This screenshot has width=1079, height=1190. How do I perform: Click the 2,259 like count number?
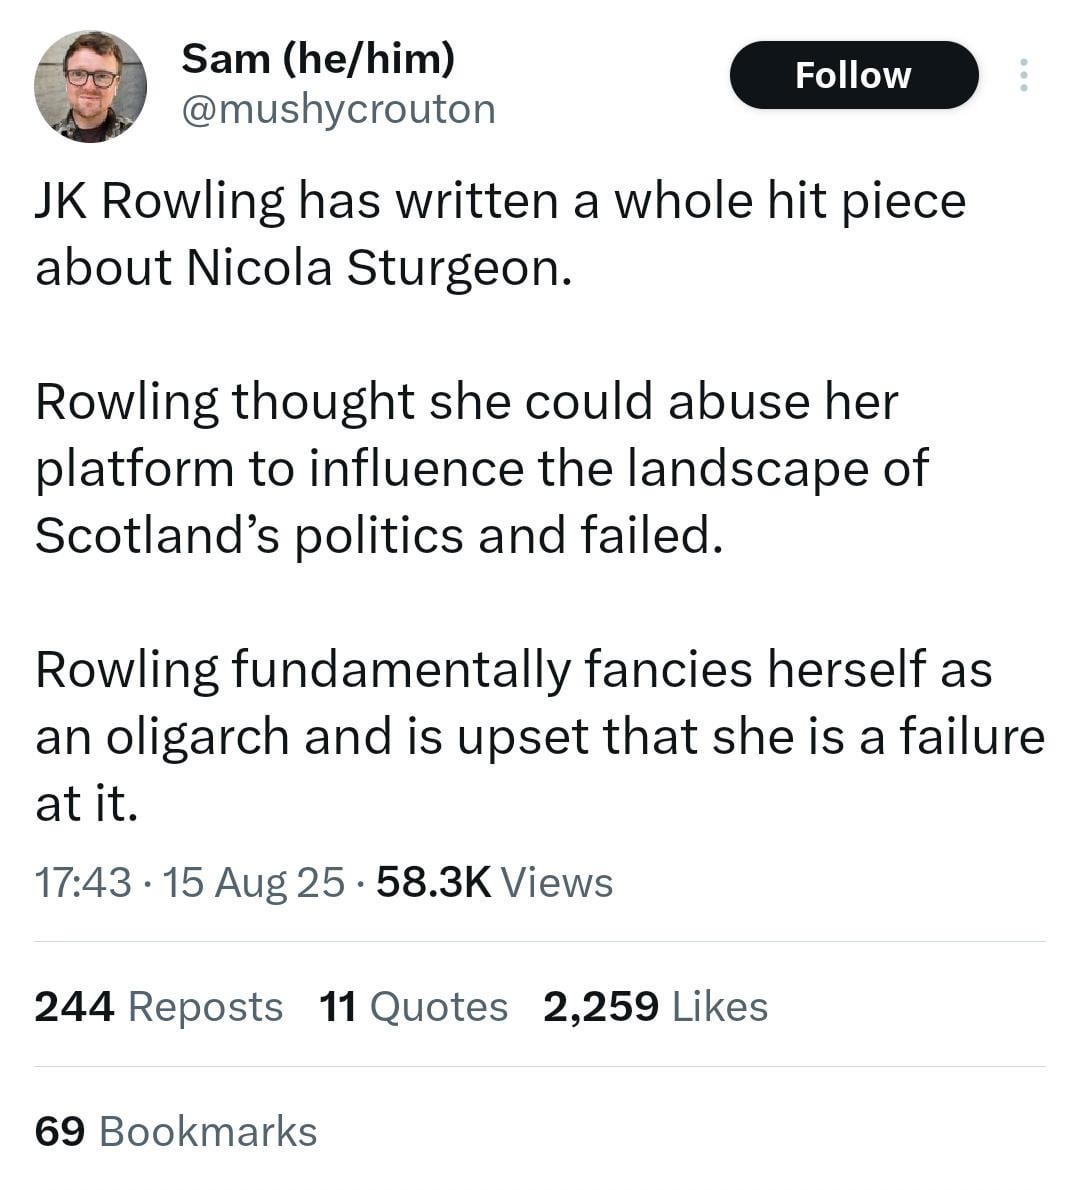(x=601, y=1006)
